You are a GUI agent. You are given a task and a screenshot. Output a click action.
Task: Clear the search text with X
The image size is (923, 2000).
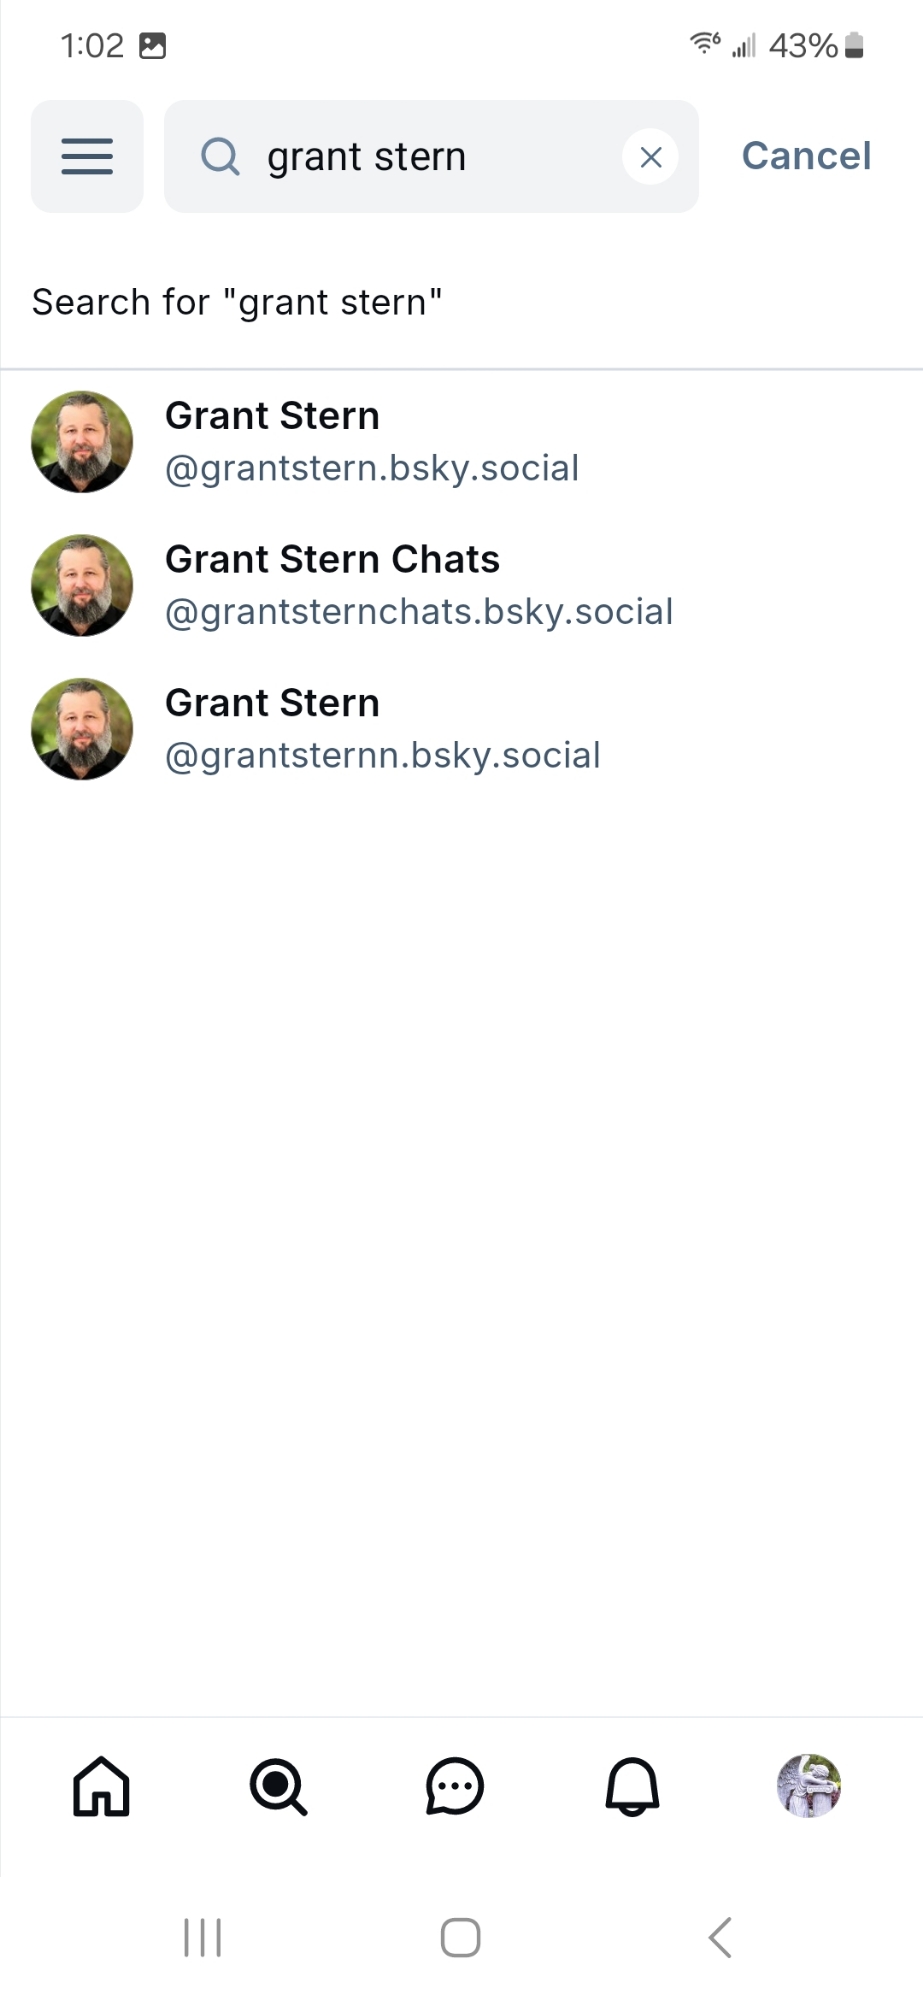click(651, 157)
